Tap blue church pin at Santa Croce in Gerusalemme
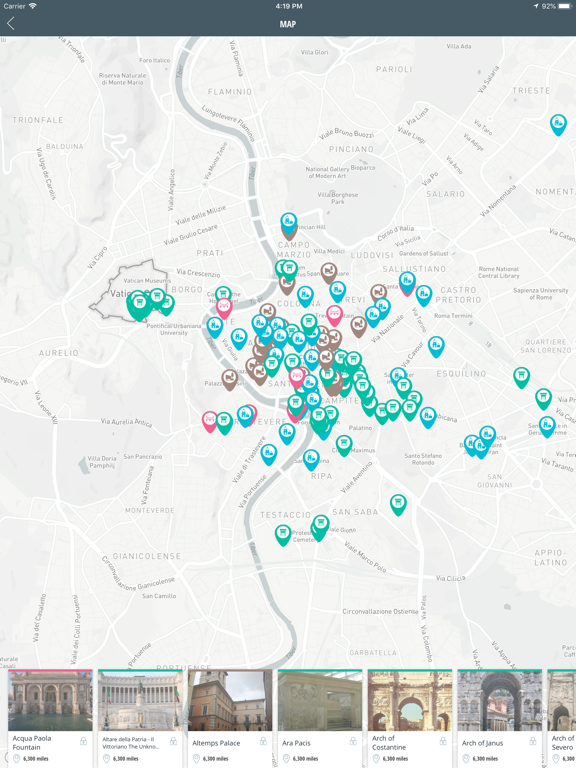576x768 pixels. point(547,426)
